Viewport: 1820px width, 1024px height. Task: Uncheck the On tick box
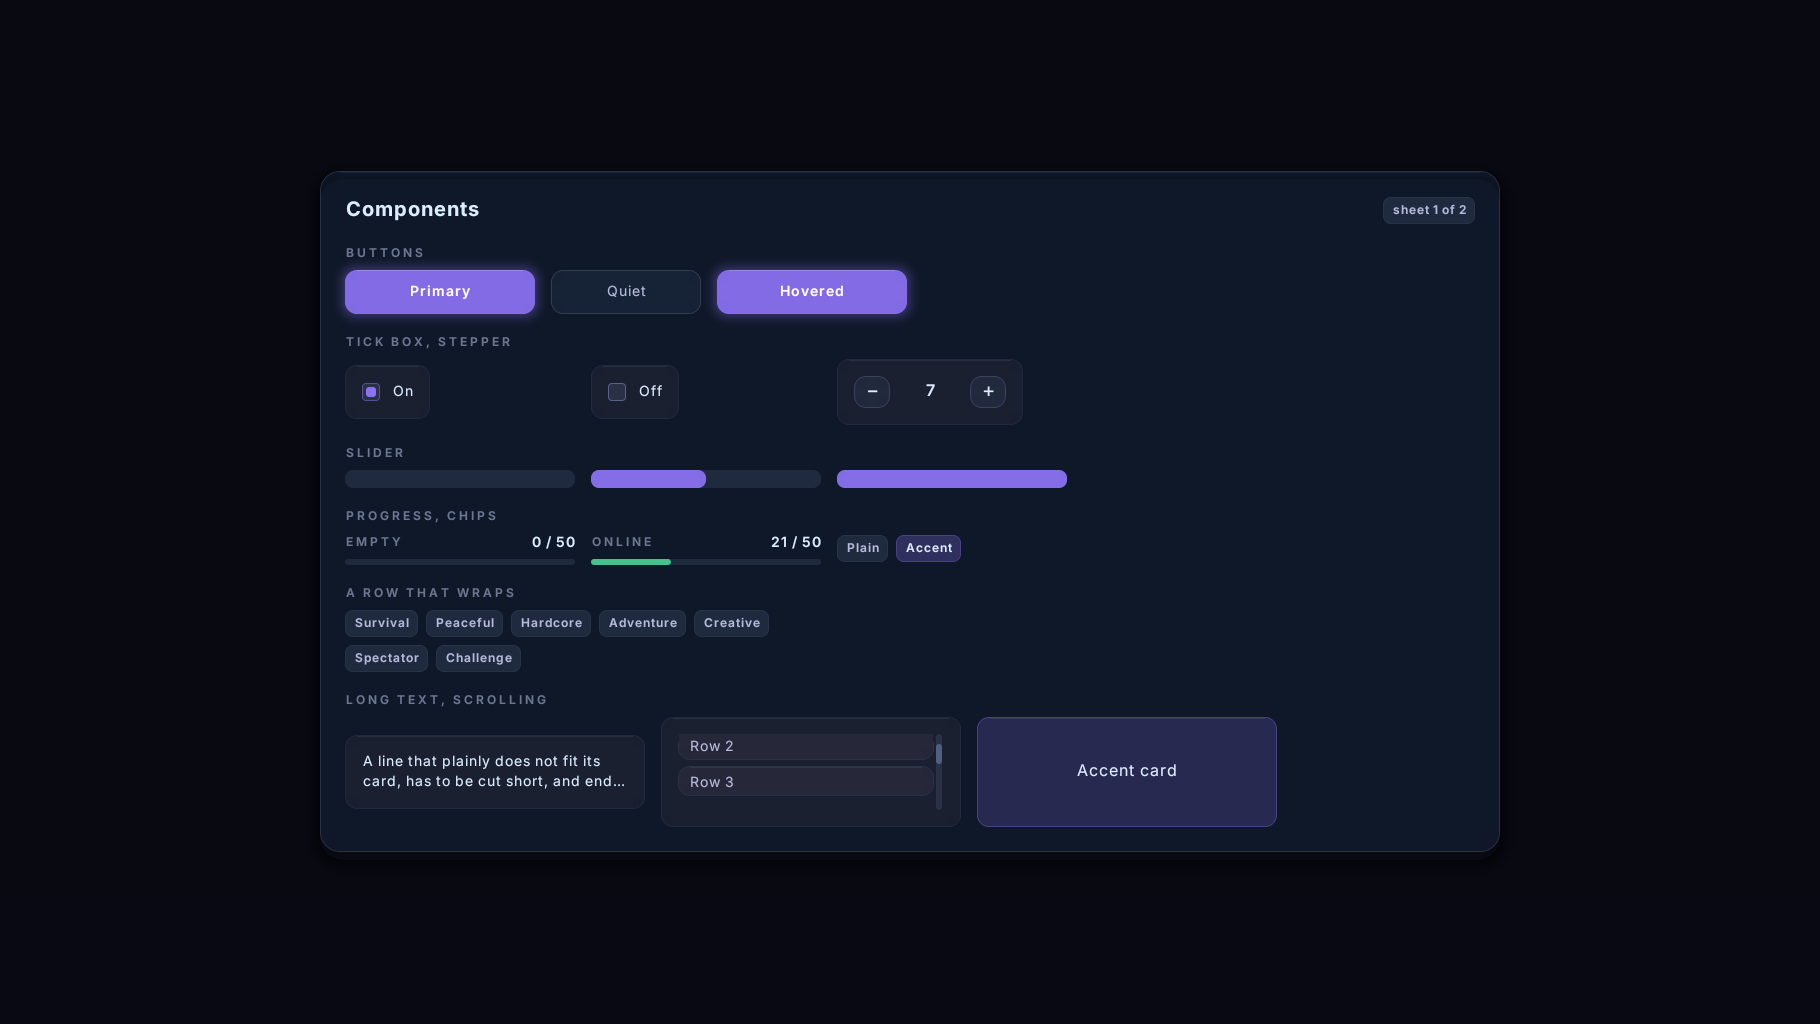point(371,392)
